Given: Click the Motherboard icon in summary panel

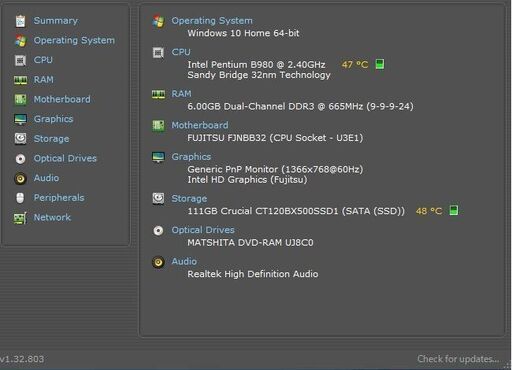Looking at the screenshot, I should point(158,126).
